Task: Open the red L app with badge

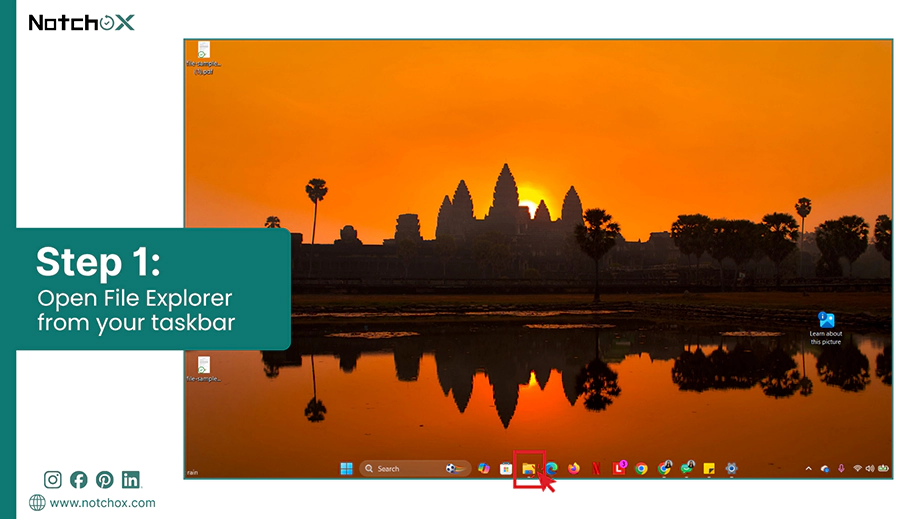Action: point(619,468)
